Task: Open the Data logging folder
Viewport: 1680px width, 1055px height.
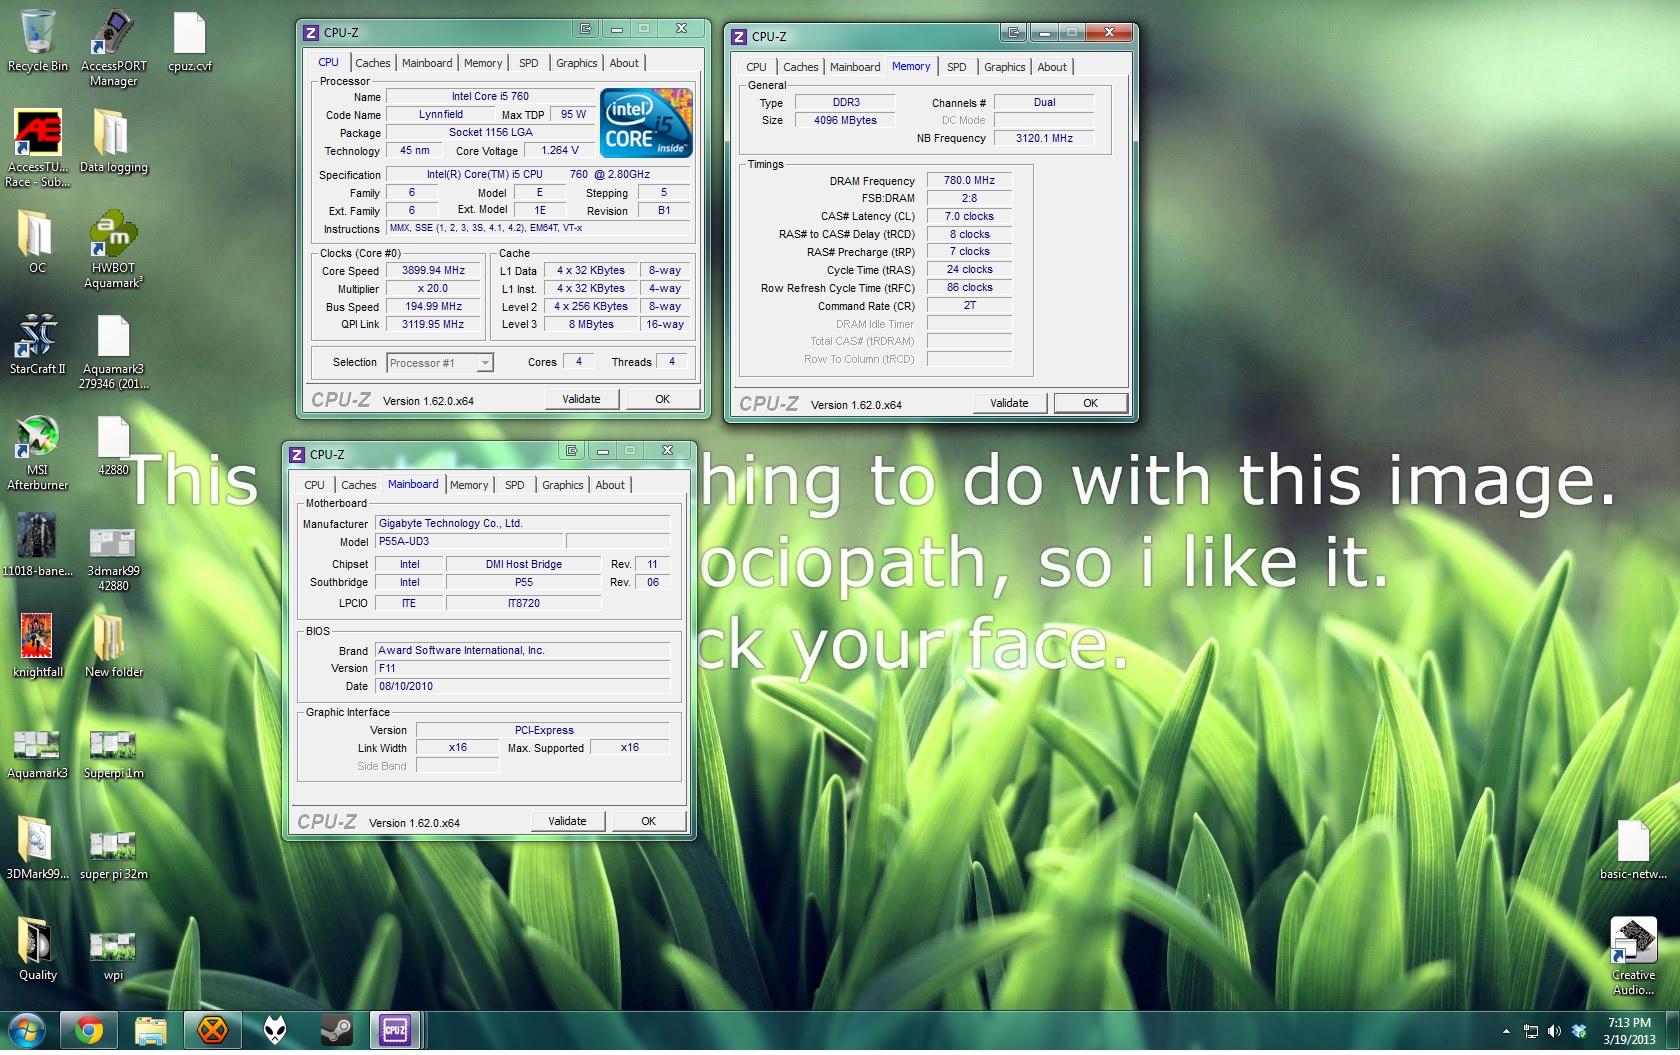Action: (x=113, y=141)
